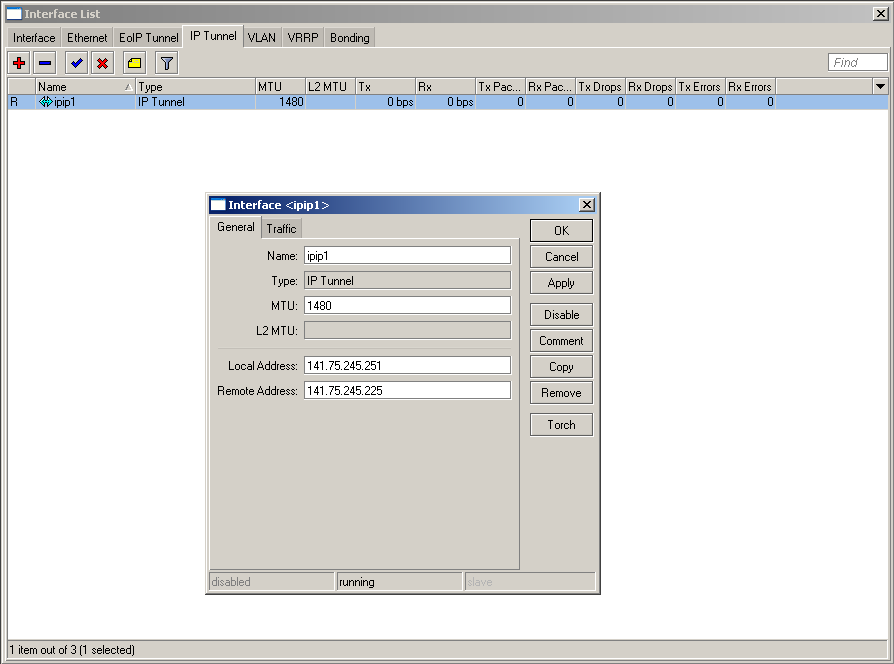Open the VLAN tab
Screen dimensions: 894x664
pyautogui.click(x=262, y=38)
